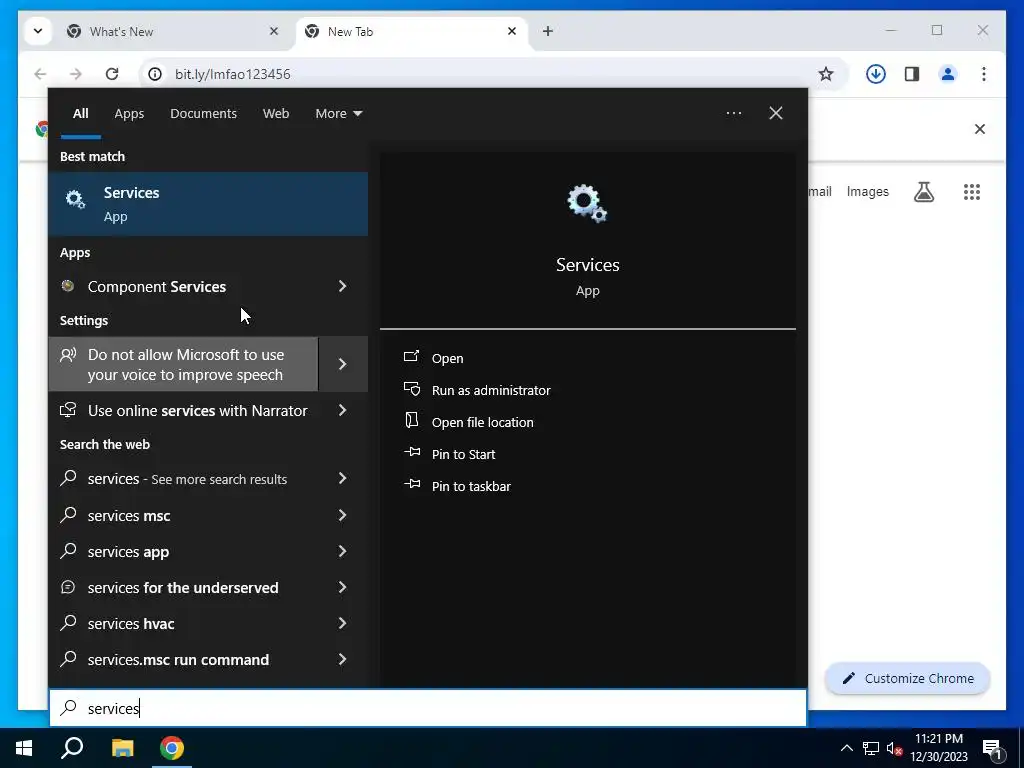
Task: Close the New Tab Chrome tab
Action: [512, 31]
